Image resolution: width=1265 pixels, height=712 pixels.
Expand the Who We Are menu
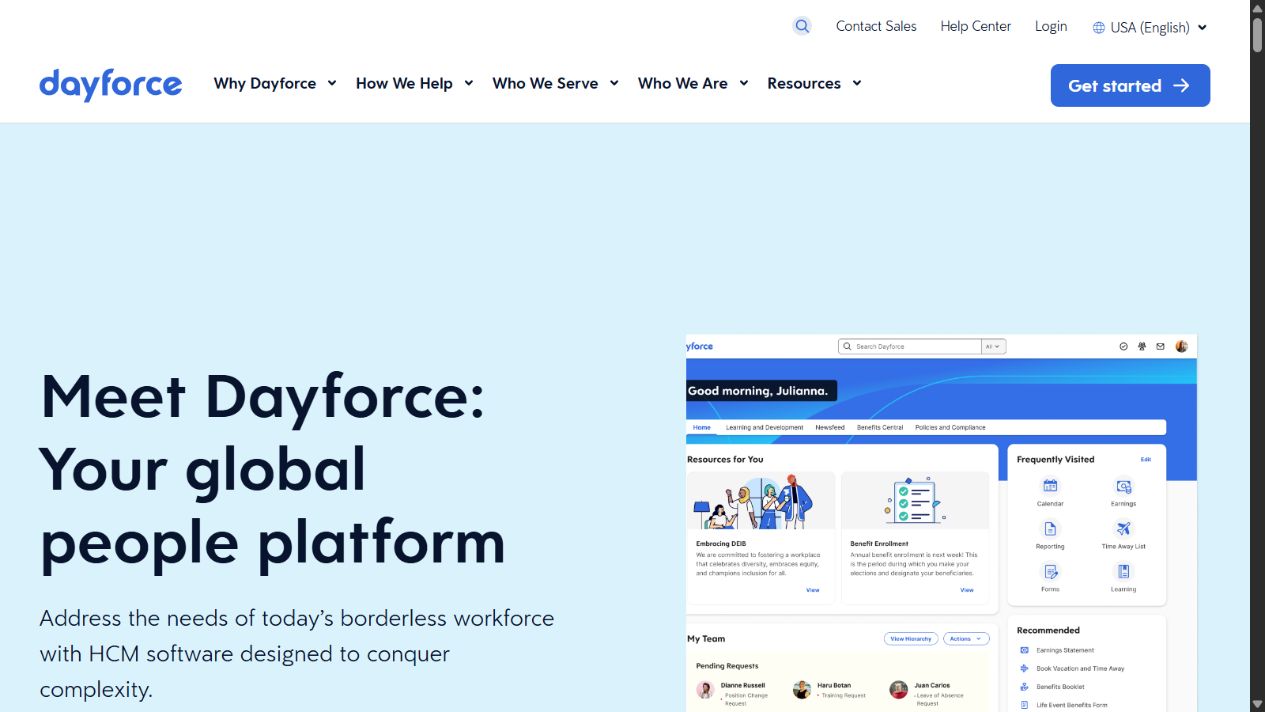693,84
